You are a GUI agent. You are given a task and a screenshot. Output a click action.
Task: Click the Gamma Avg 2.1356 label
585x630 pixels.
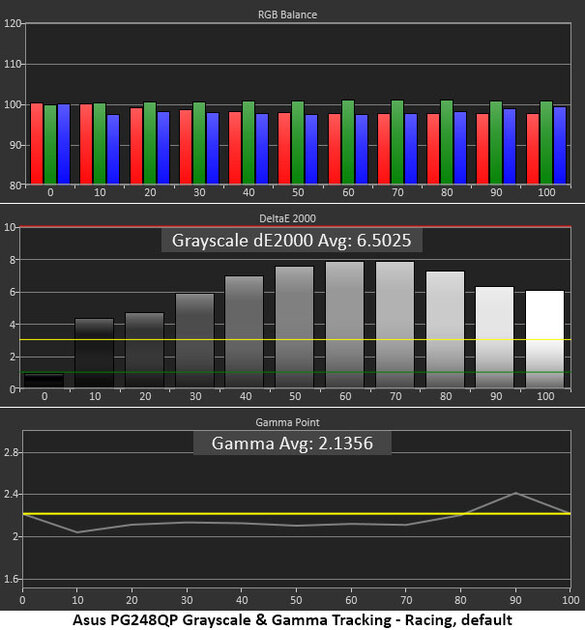pyautogui.click(x=292, y=443)
